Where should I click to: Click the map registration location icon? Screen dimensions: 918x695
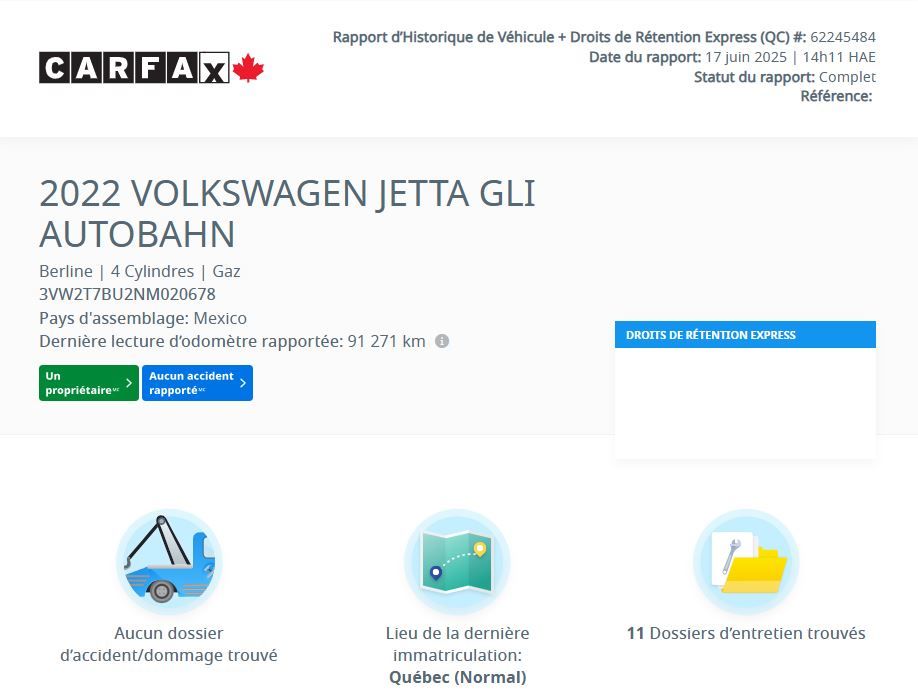[457, 561]
